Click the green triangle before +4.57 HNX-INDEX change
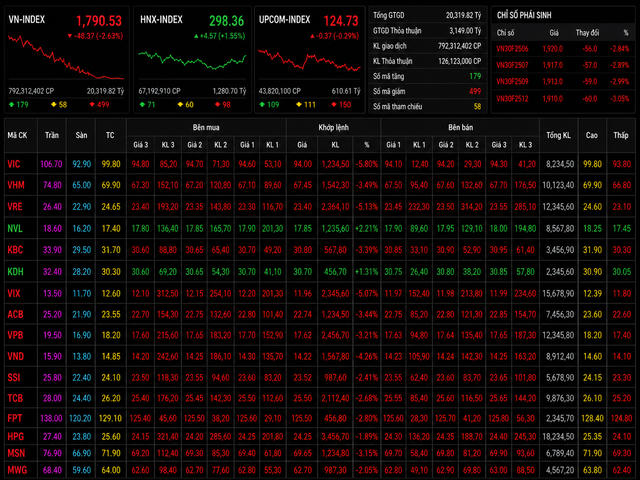640x480 pixels. pyautogui.click(x=196, y=36)
